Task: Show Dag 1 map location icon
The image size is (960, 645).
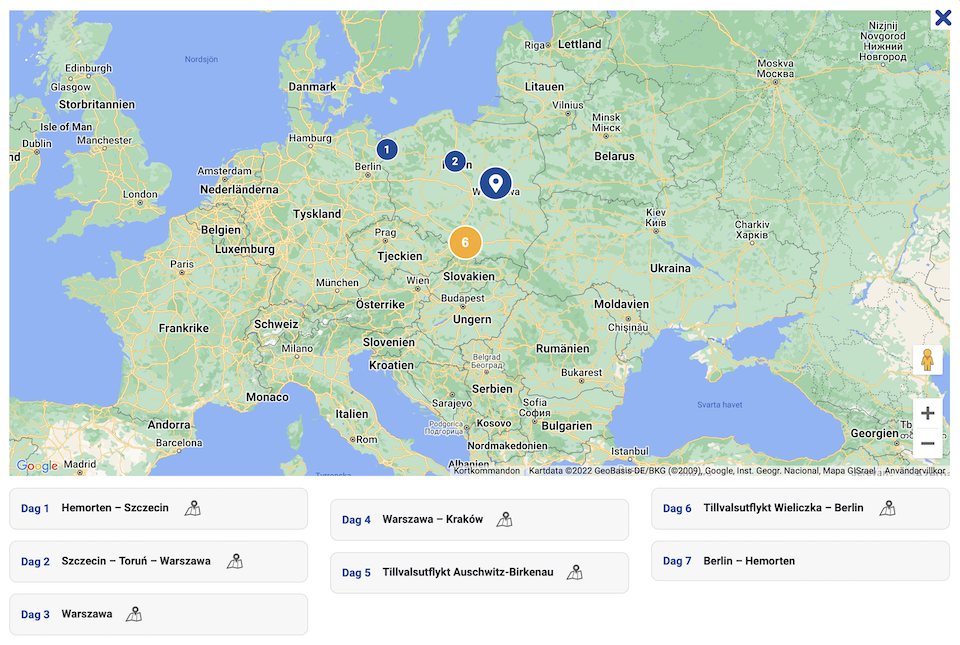Action: tap(193, 508)
